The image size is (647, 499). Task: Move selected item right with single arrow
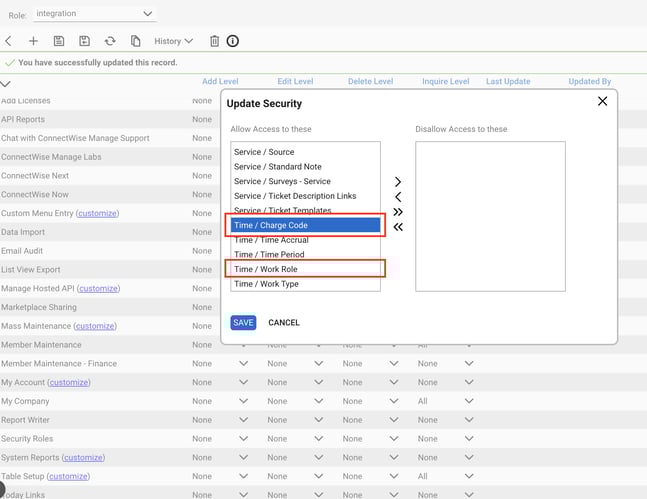click(398, 182)
